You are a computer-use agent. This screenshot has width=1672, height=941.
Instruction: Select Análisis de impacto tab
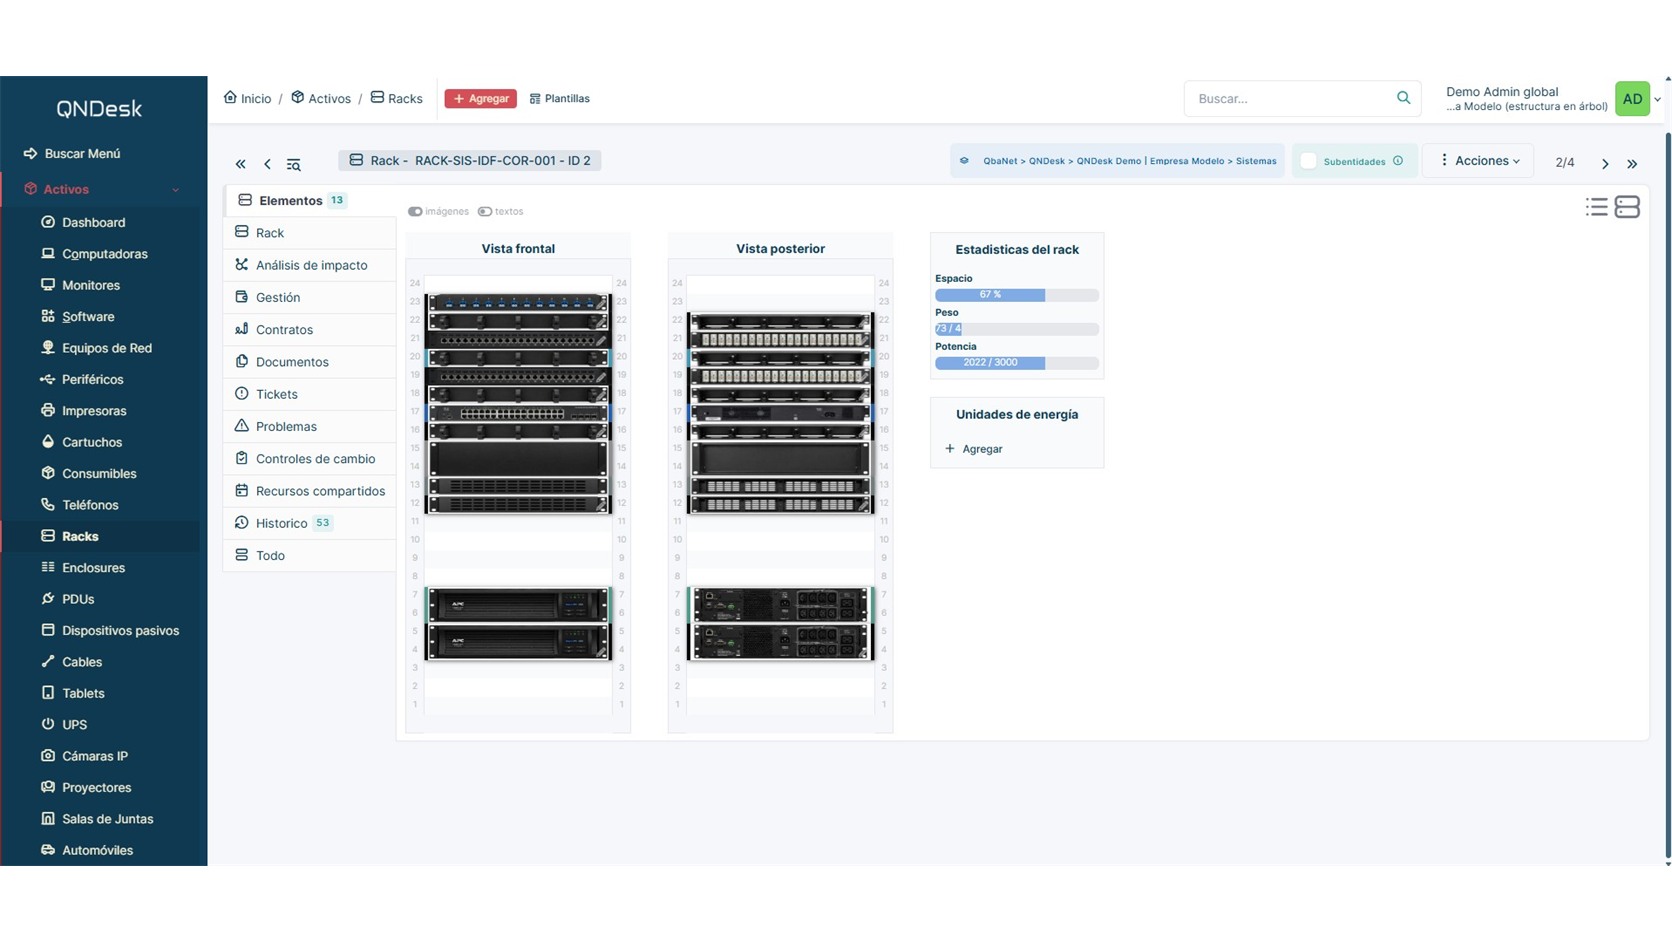coord(309,265)
